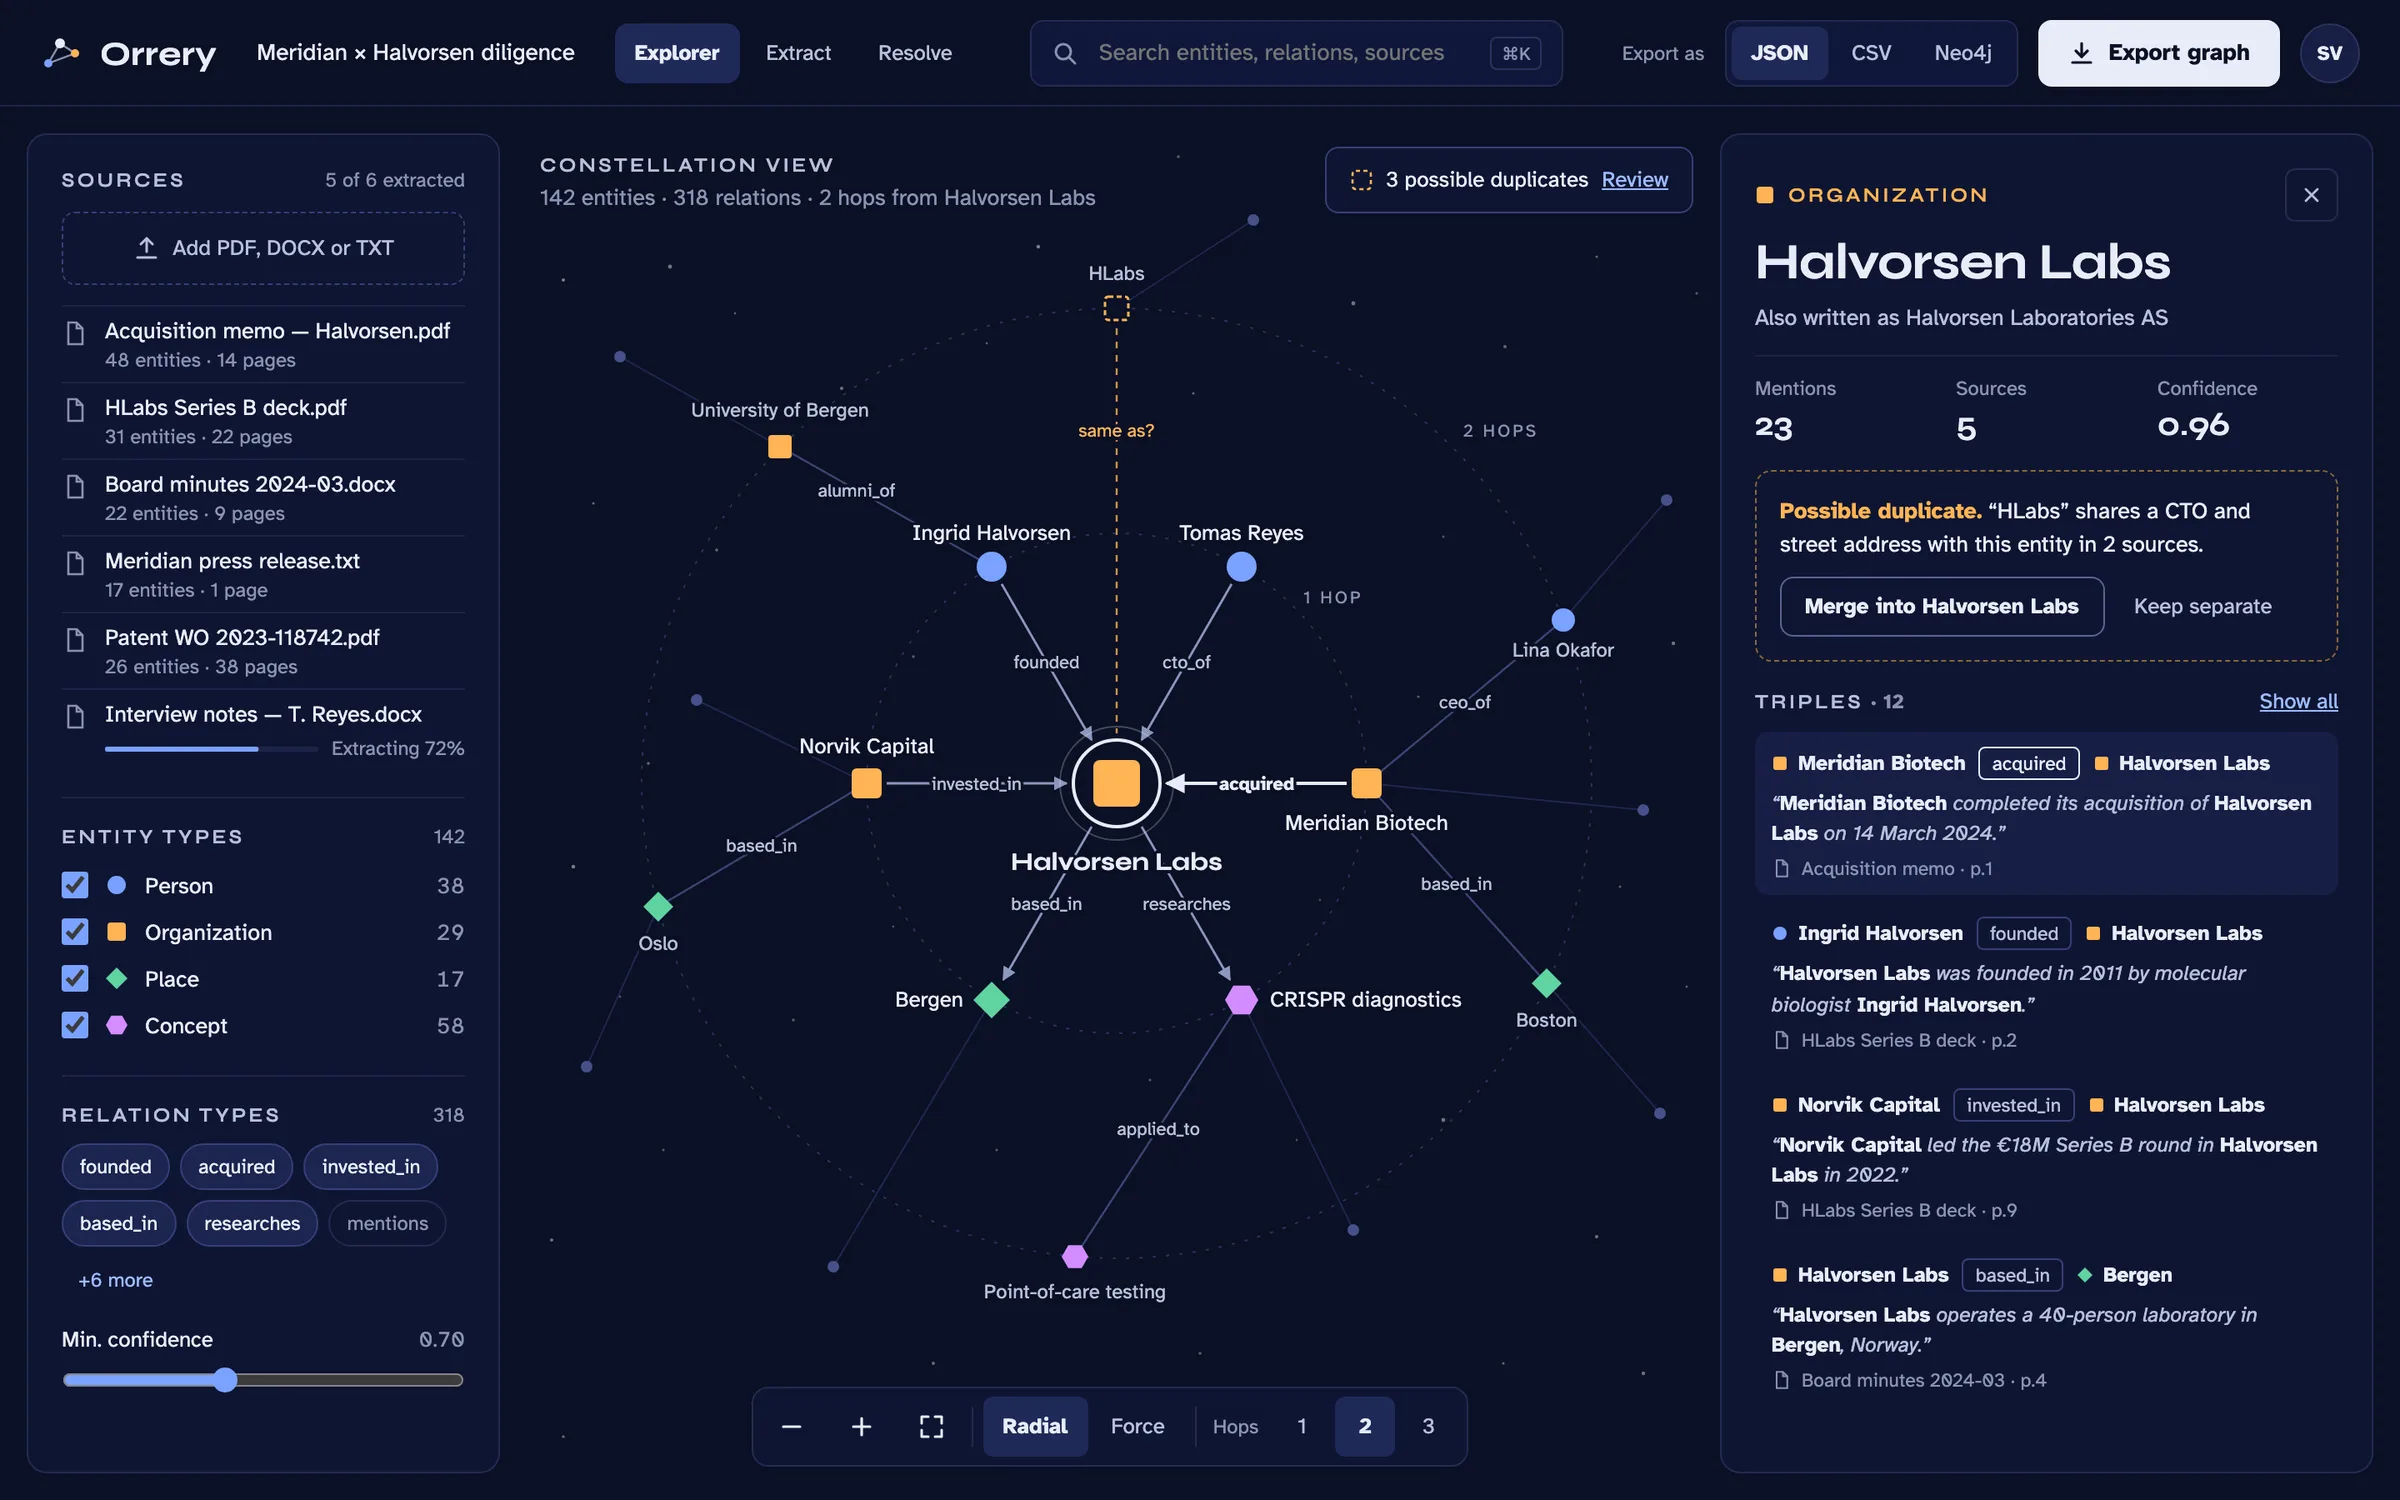Click Merge into Halvorsen Labs
This screenshot has width=2400, height=1500.
(x=1942, y=606)
